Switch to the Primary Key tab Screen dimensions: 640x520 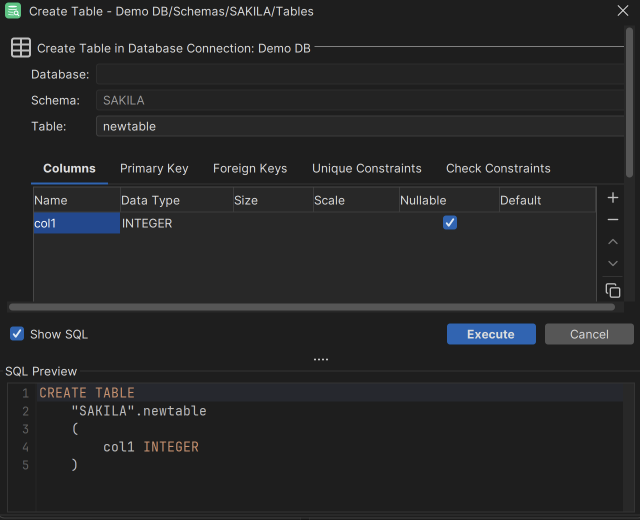(x=154, y=168)
